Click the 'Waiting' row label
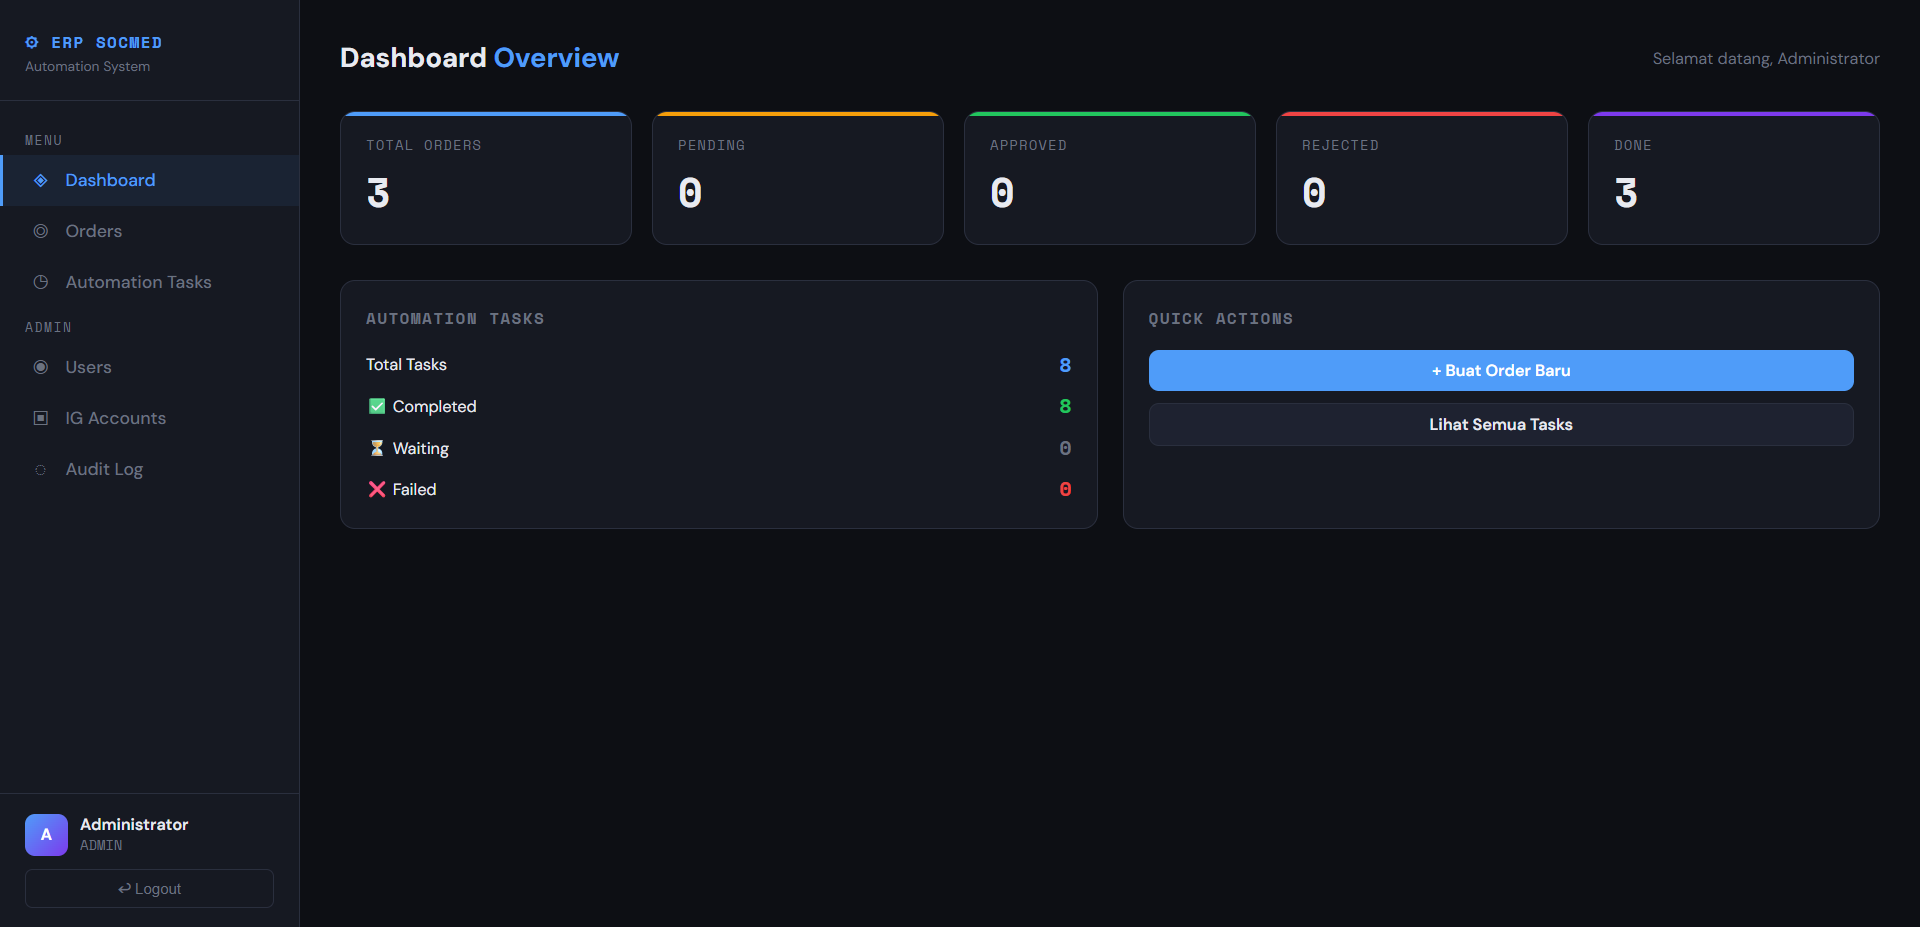This screenshot has height=927, width=1920. 421,448
